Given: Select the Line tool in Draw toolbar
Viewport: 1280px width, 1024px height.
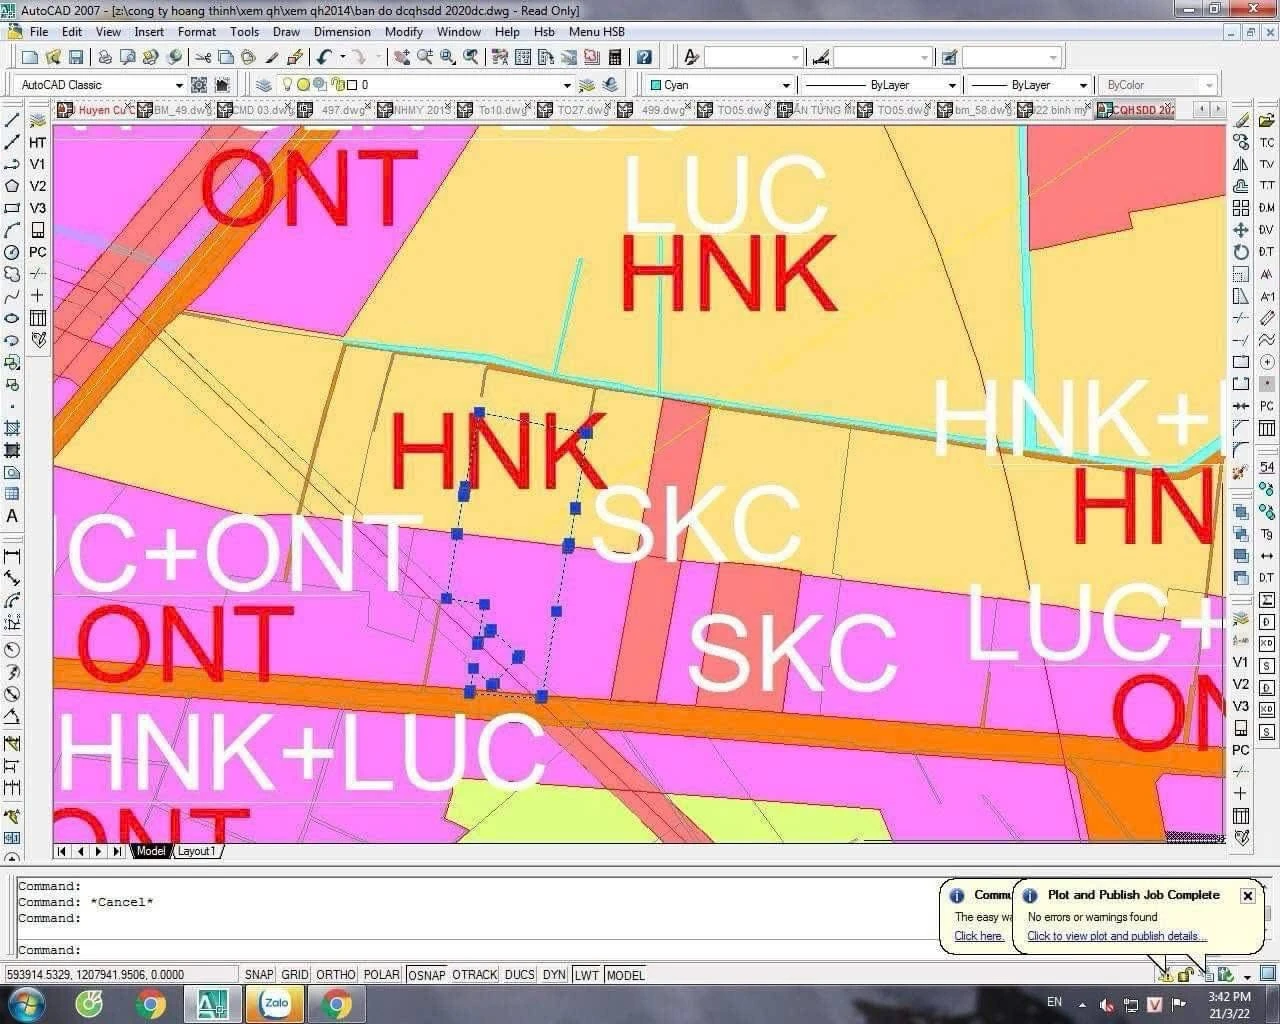Looking at the screenshot, I should 12,120.
